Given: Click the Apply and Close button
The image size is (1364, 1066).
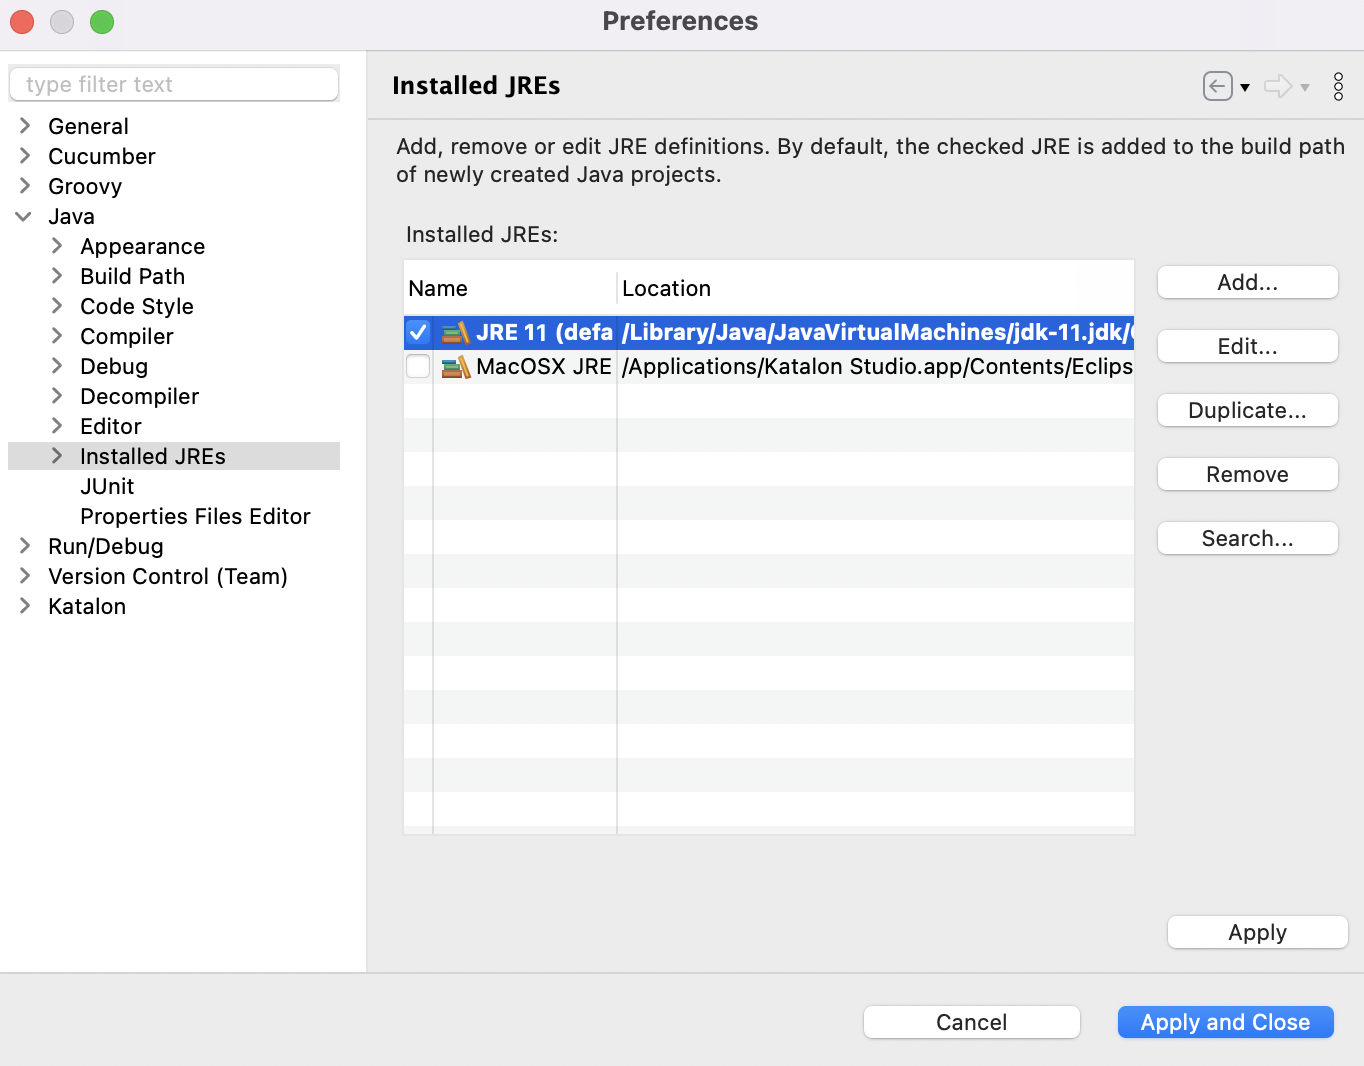Looking at the screenshot, I should tap(1225, 1022).
